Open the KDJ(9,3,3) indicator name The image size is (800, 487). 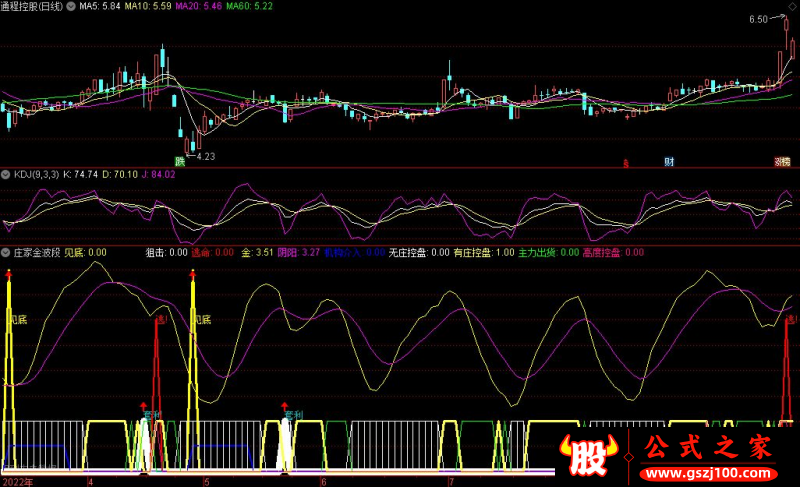(37, 174)
